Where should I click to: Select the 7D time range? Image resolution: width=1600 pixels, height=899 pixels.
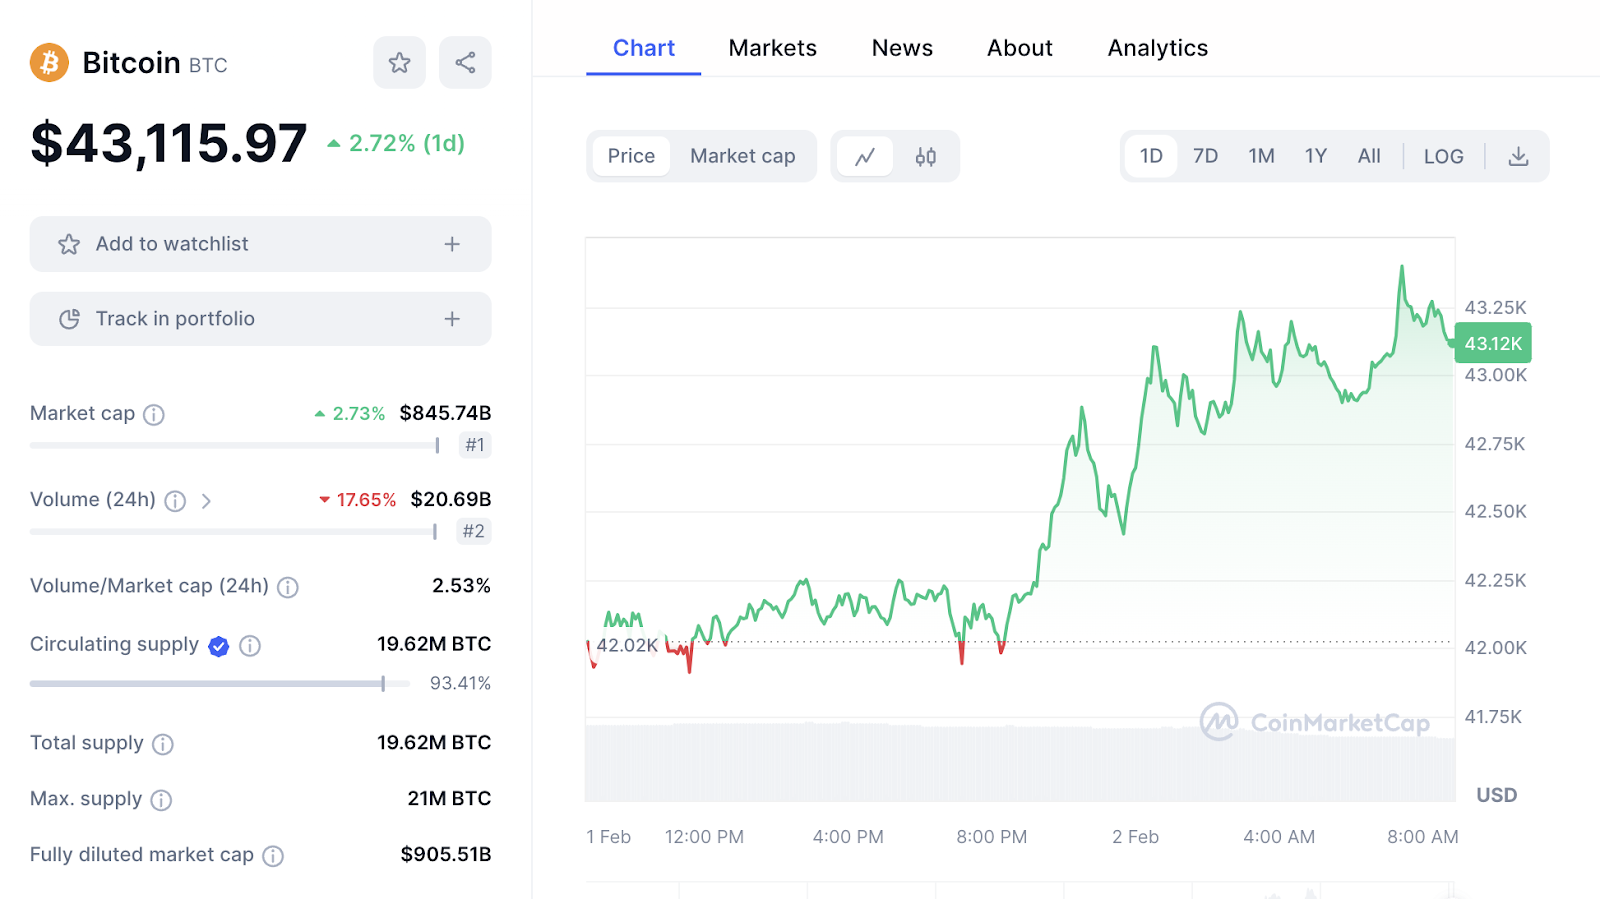pos(1205,157)
